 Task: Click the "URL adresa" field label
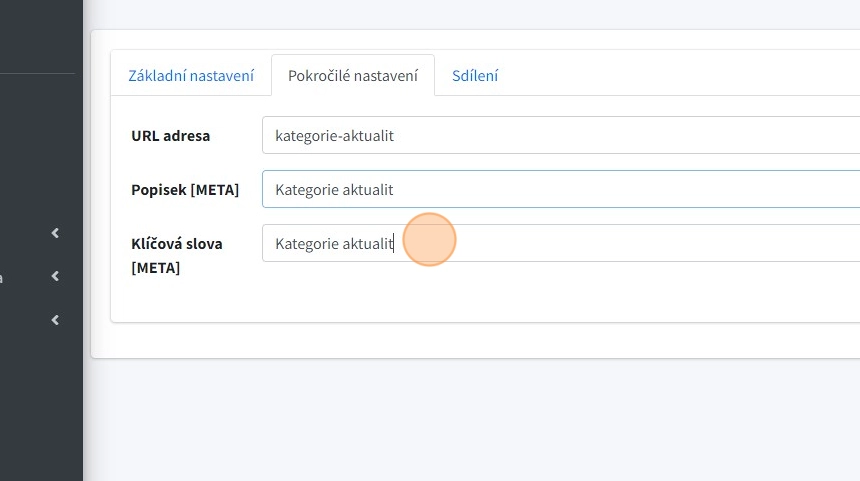tap(171, 135)
